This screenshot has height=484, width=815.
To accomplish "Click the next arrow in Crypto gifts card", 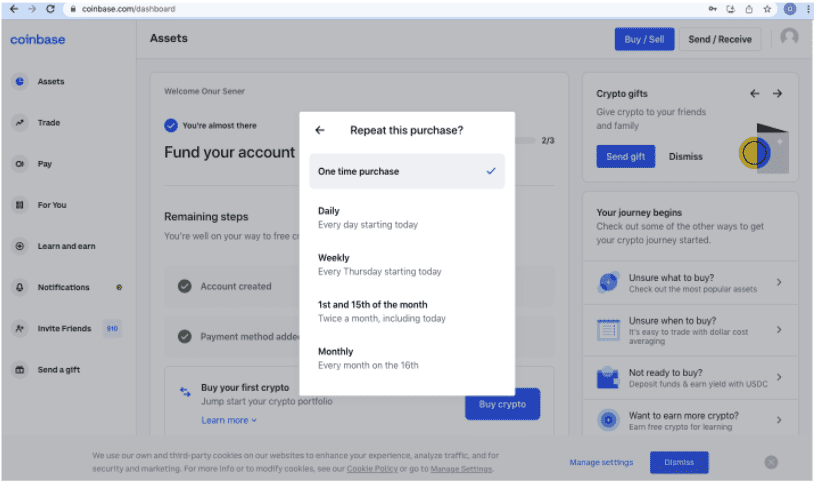I will pos(778,94).
